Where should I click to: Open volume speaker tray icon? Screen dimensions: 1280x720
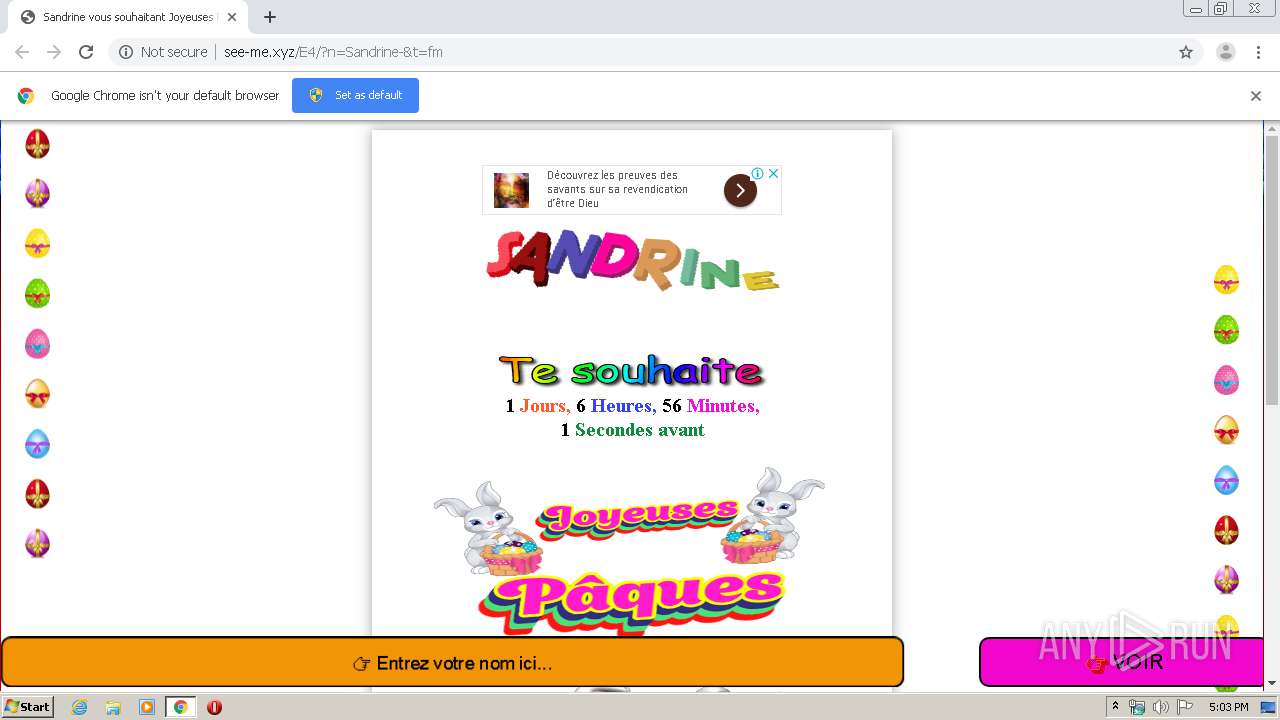tap(1161, 707)
